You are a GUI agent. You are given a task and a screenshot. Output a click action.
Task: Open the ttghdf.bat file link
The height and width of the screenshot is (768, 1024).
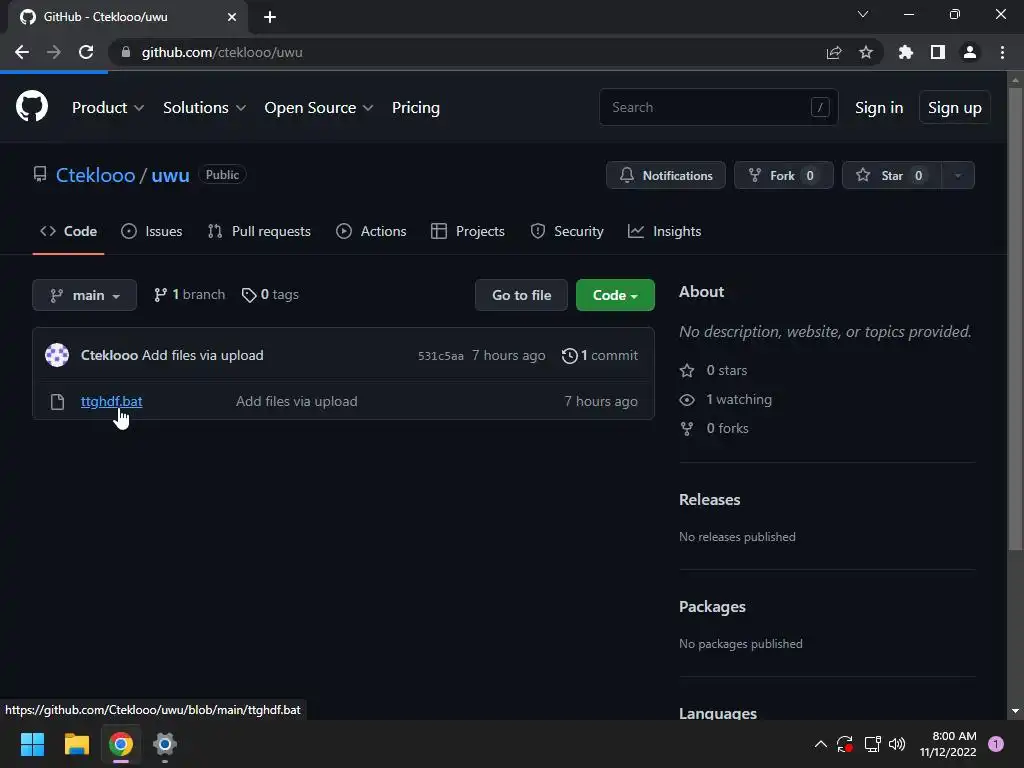point(112,402)
